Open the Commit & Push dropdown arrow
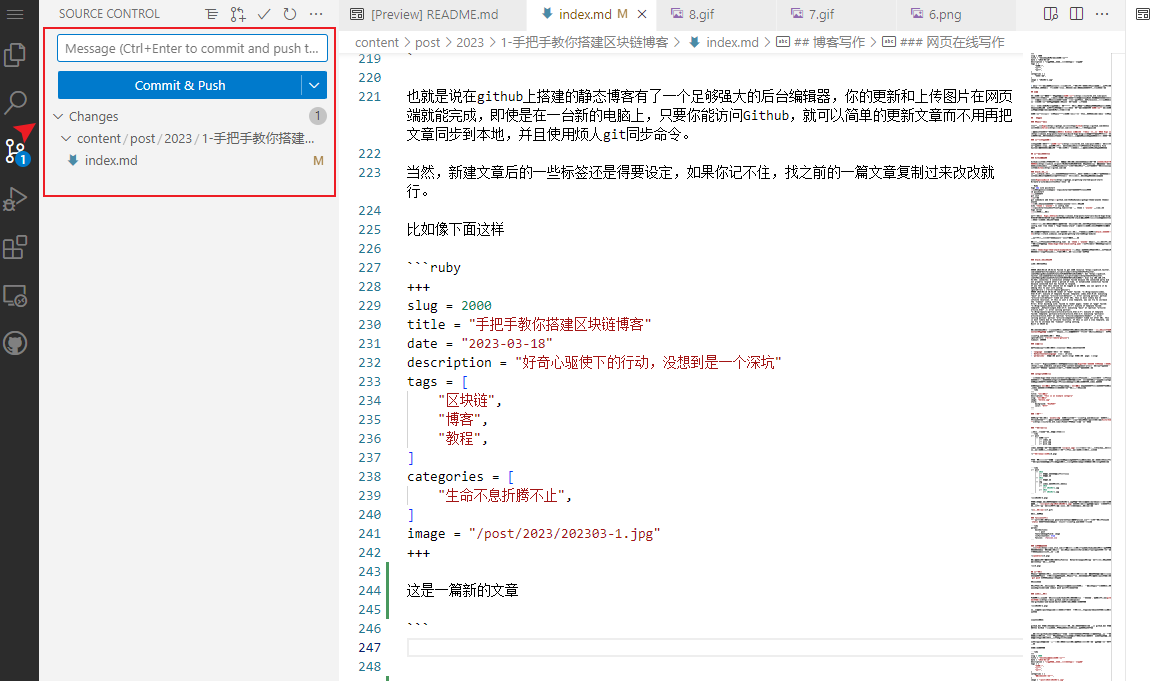 (314, 85)
